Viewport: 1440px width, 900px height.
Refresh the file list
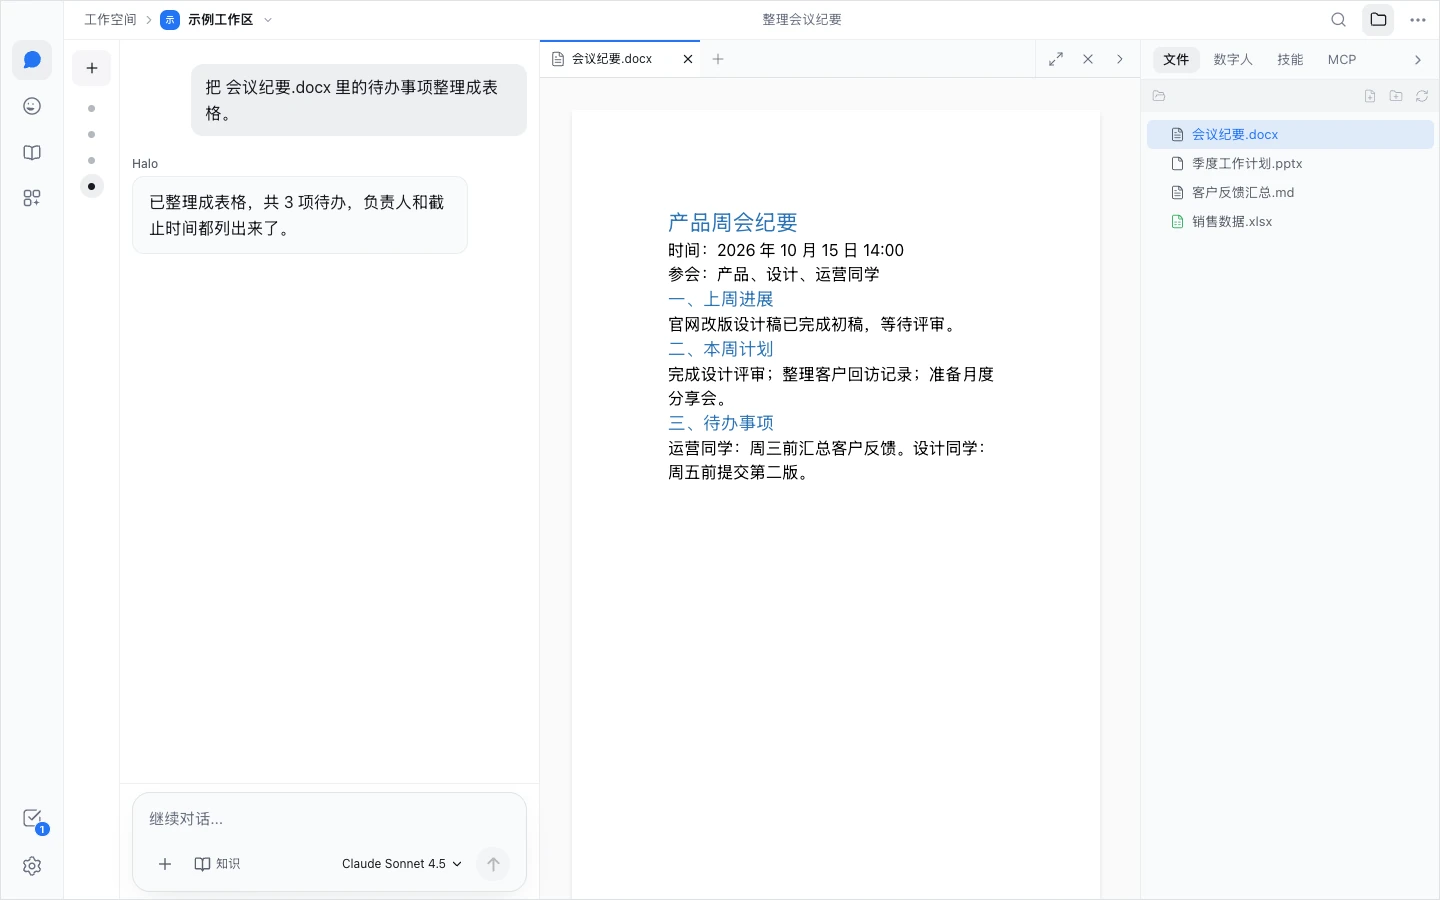coord(1422,96)
